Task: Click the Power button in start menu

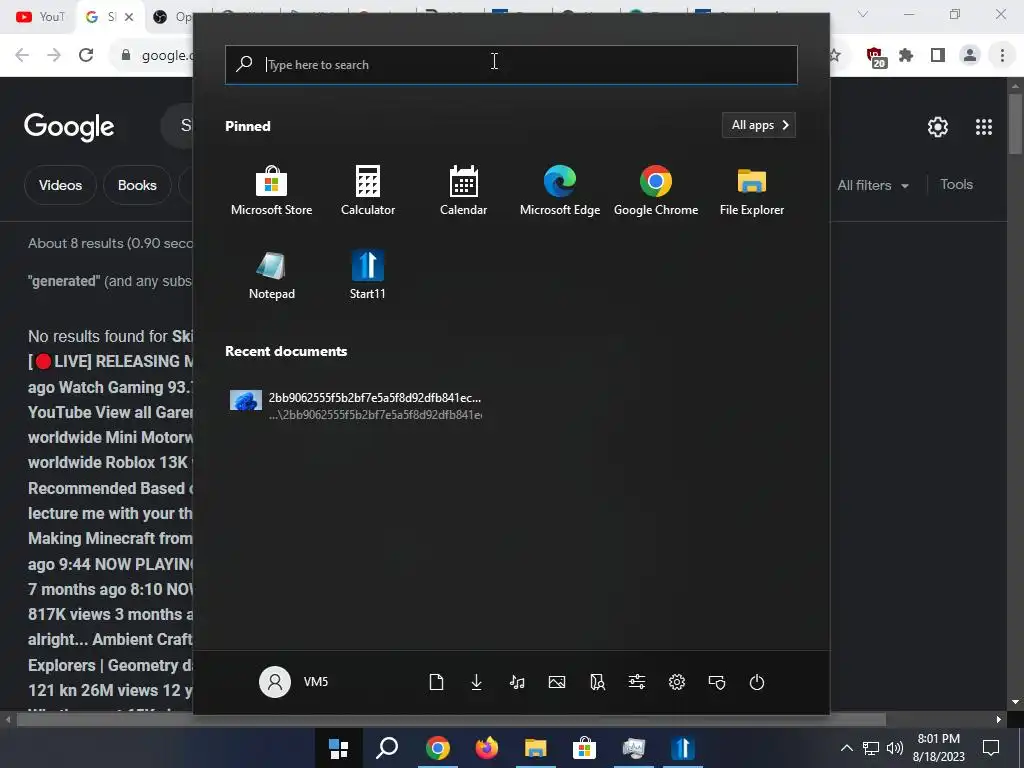Action: pos(757,682)
